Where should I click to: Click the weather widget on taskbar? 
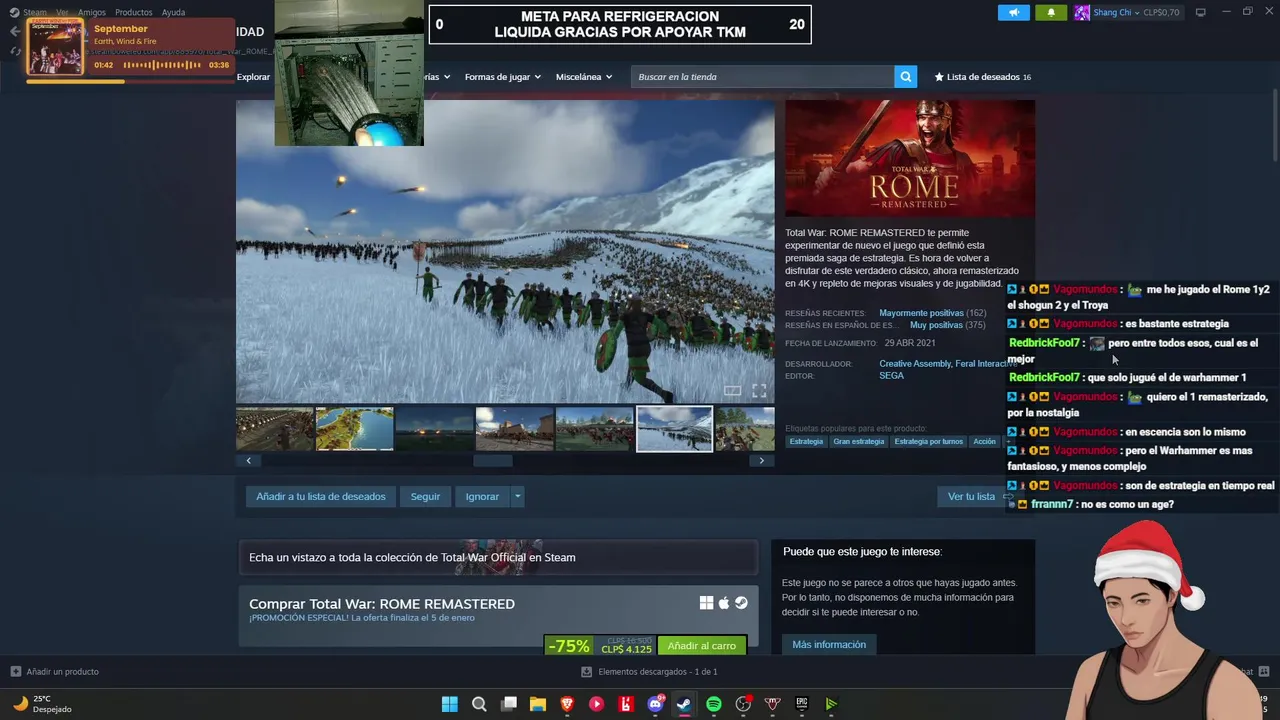tap(42, 704)
